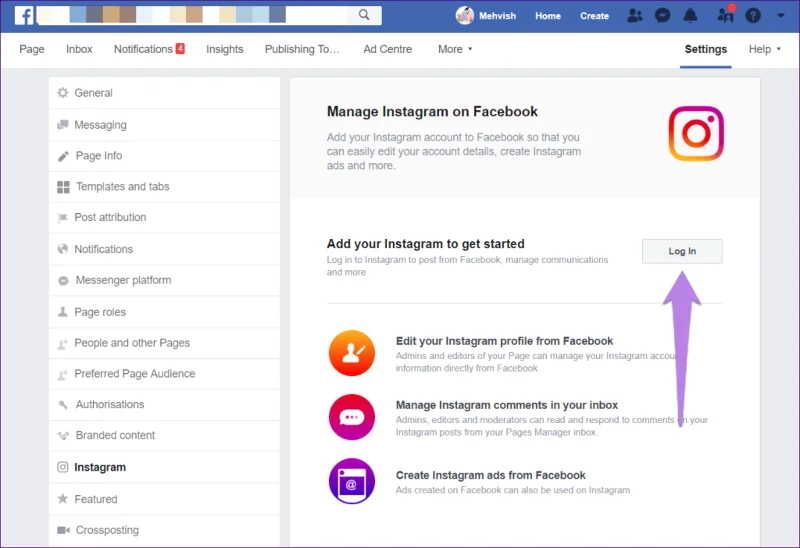Click the Notifications globe icon in sidebar
800x548 pixels.
point(62,249)
